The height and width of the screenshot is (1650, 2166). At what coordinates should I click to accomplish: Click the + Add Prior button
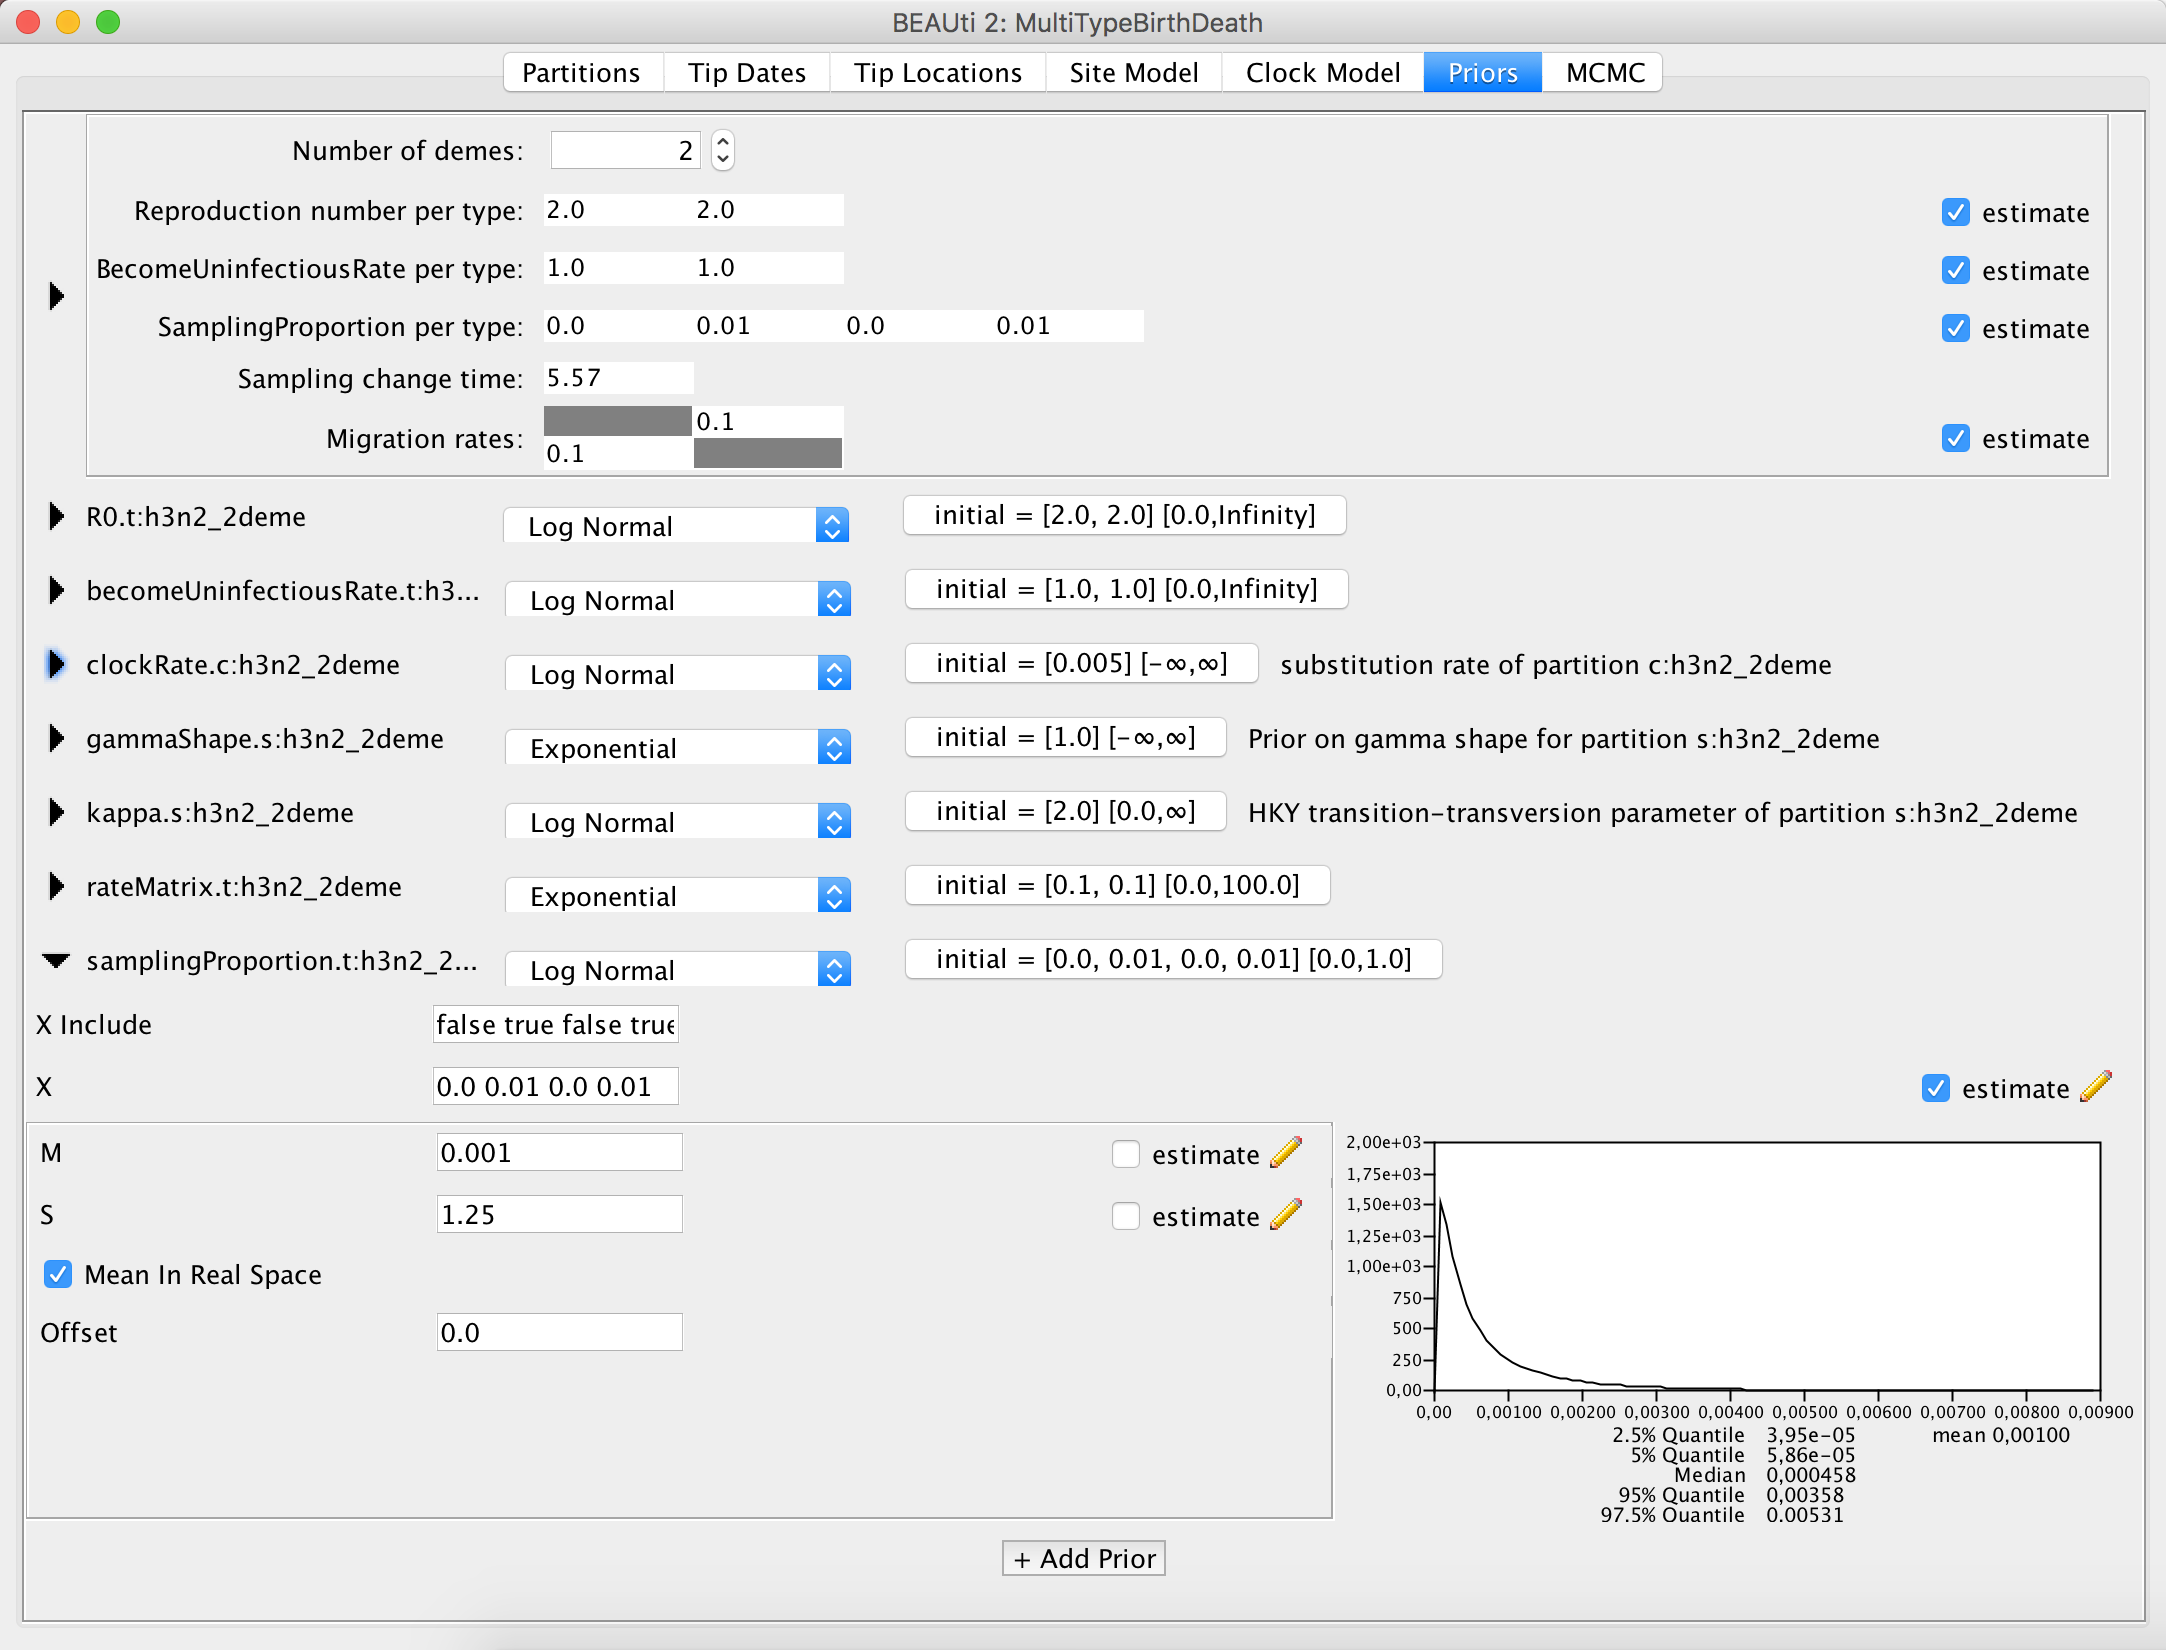[x=1084, y=1558]
